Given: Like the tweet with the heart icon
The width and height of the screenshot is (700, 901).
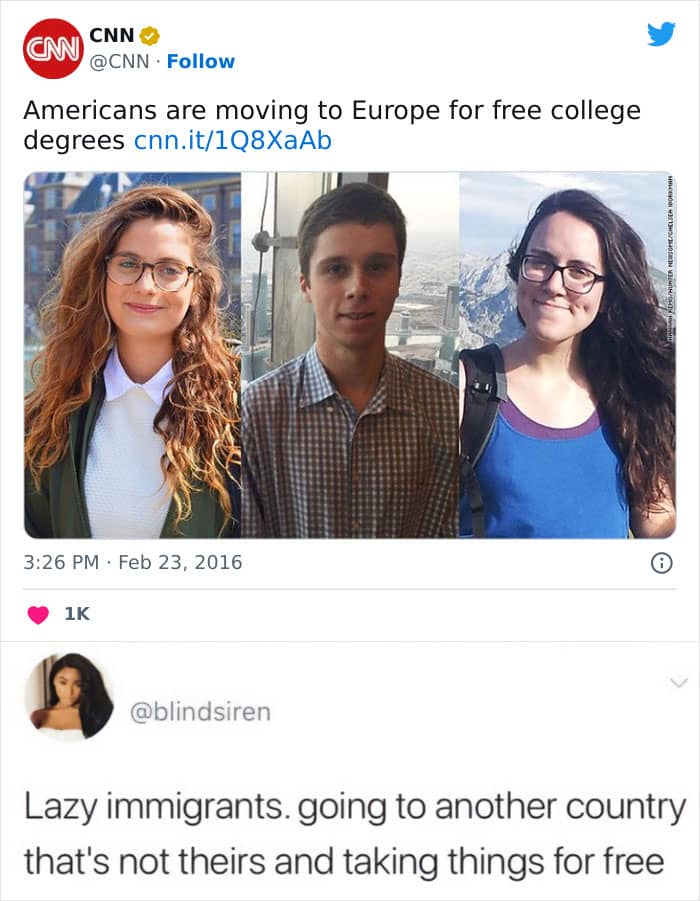Looking at the screenshot, I should [x=38, y=614].
